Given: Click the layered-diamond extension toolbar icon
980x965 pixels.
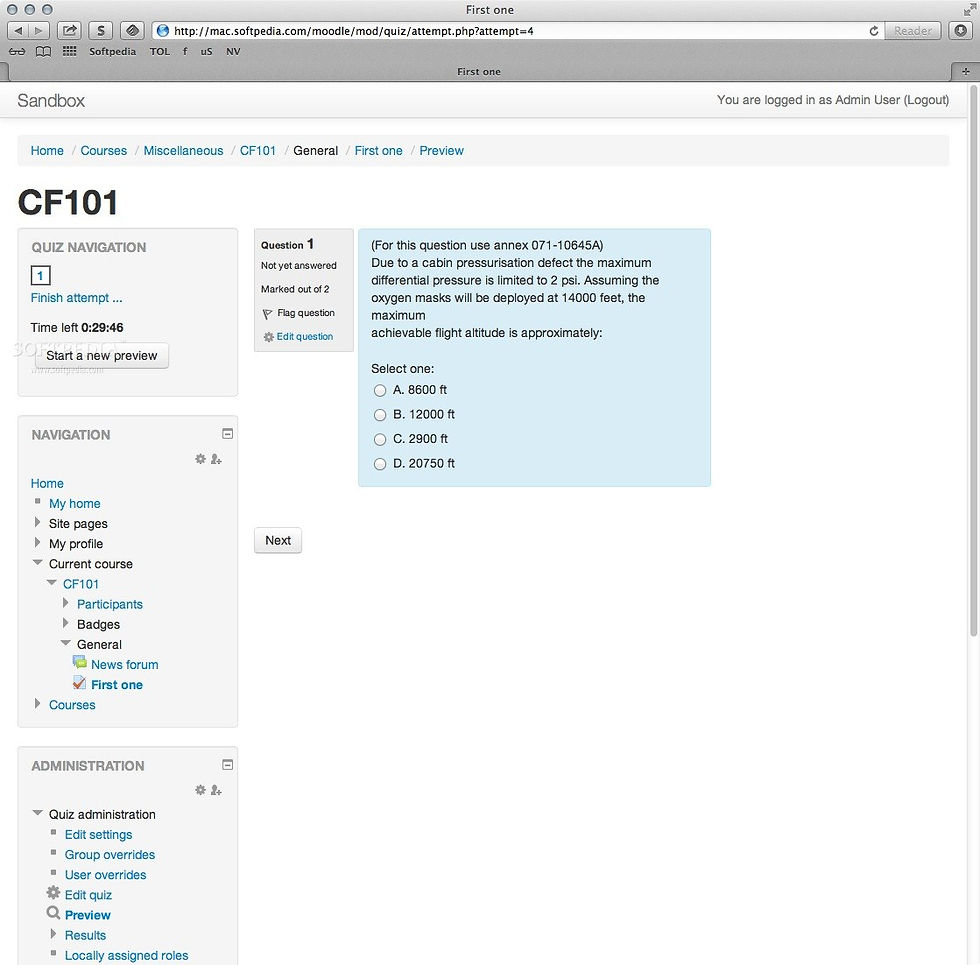Looking at the screenshot, I should 131,31.
